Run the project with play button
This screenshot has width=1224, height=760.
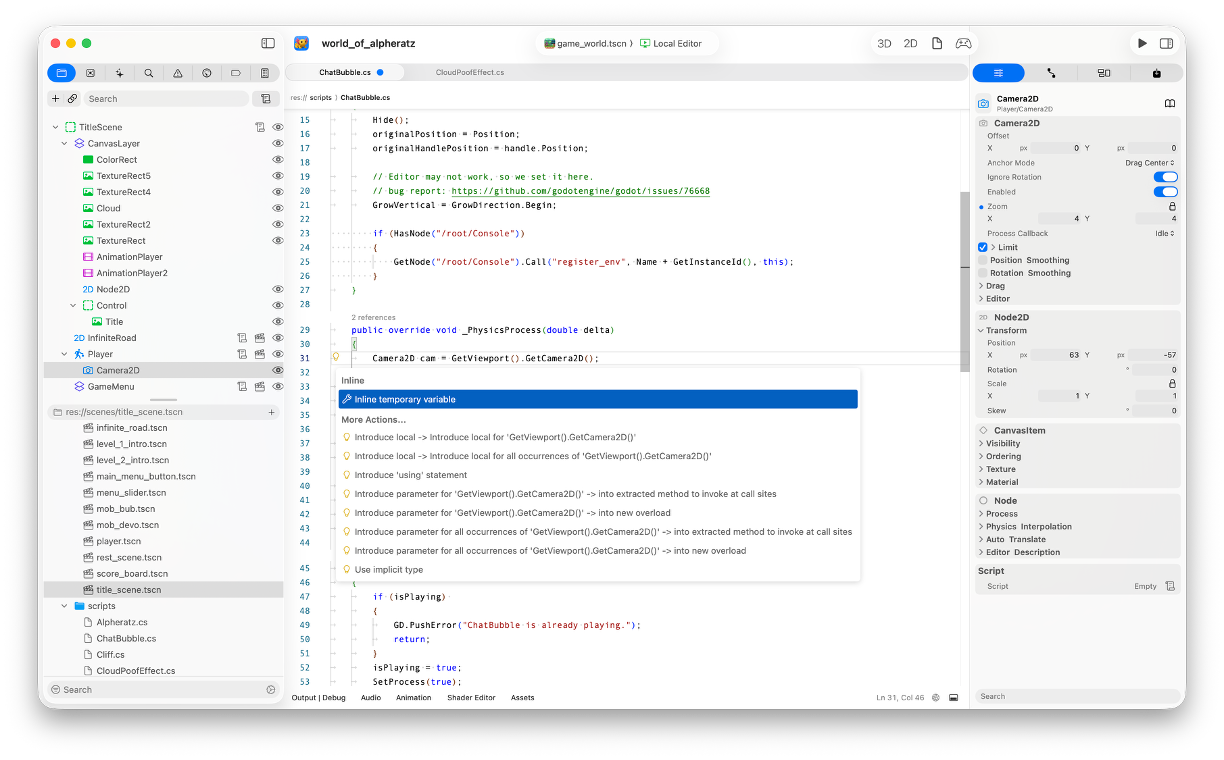[1142, 44]
